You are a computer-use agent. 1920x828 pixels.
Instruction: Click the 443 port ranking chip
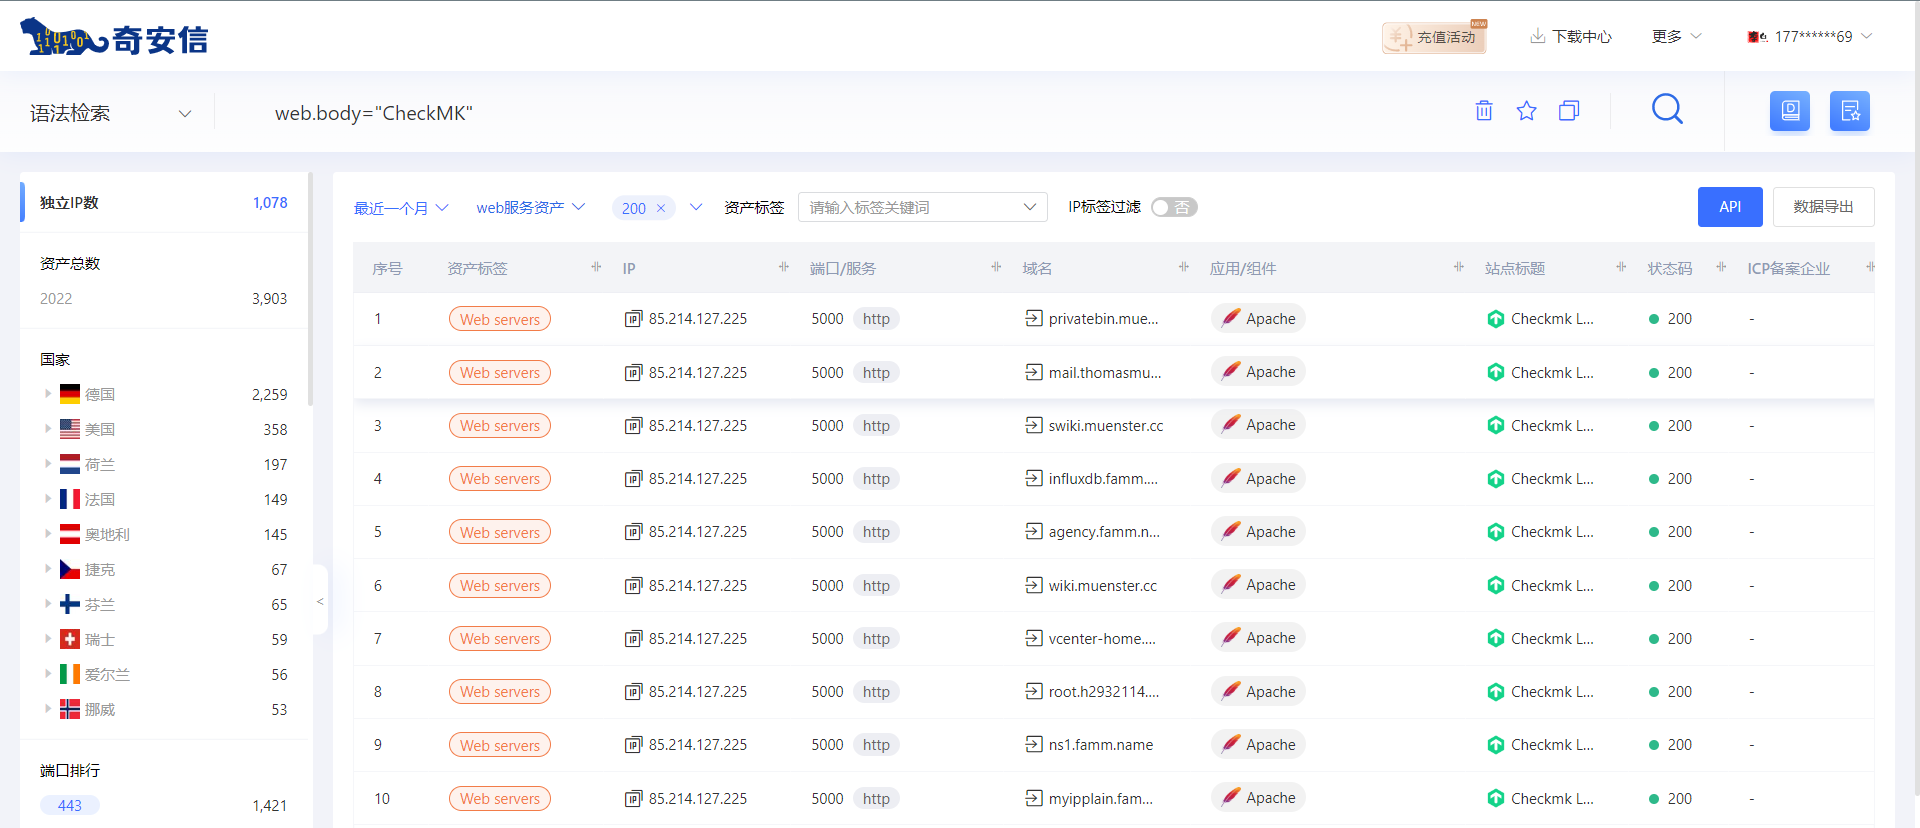tap(70, 805)
